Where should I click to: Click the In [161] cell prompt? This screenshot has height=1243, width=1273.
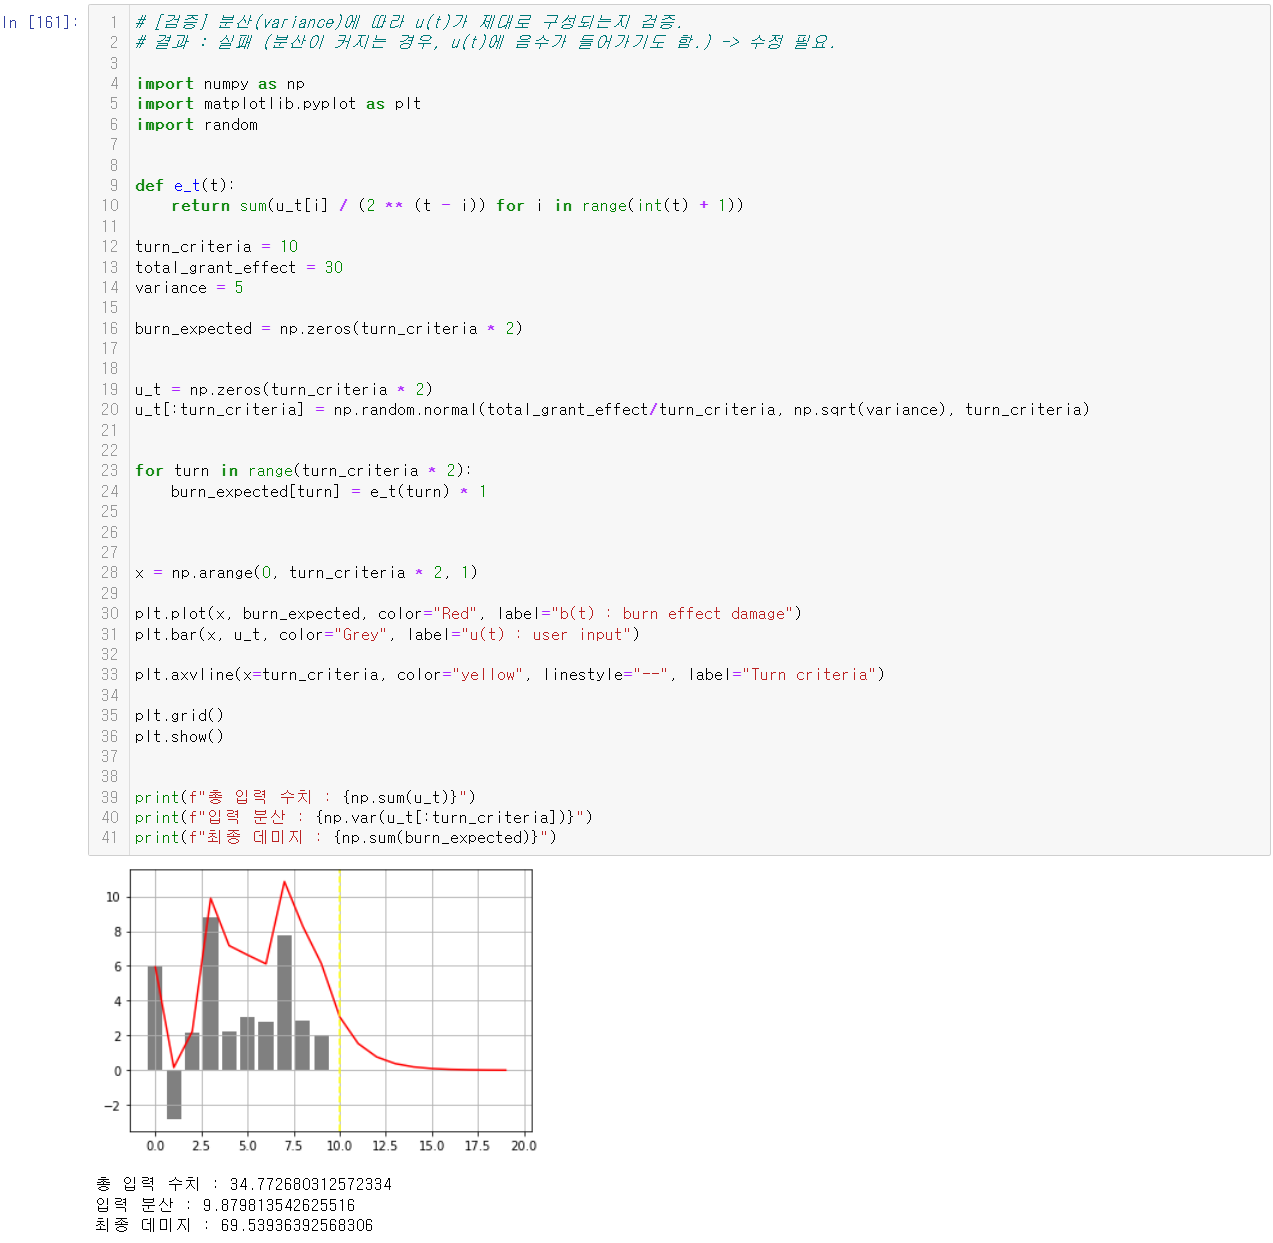pyautogui.click(x=40, y=22)
